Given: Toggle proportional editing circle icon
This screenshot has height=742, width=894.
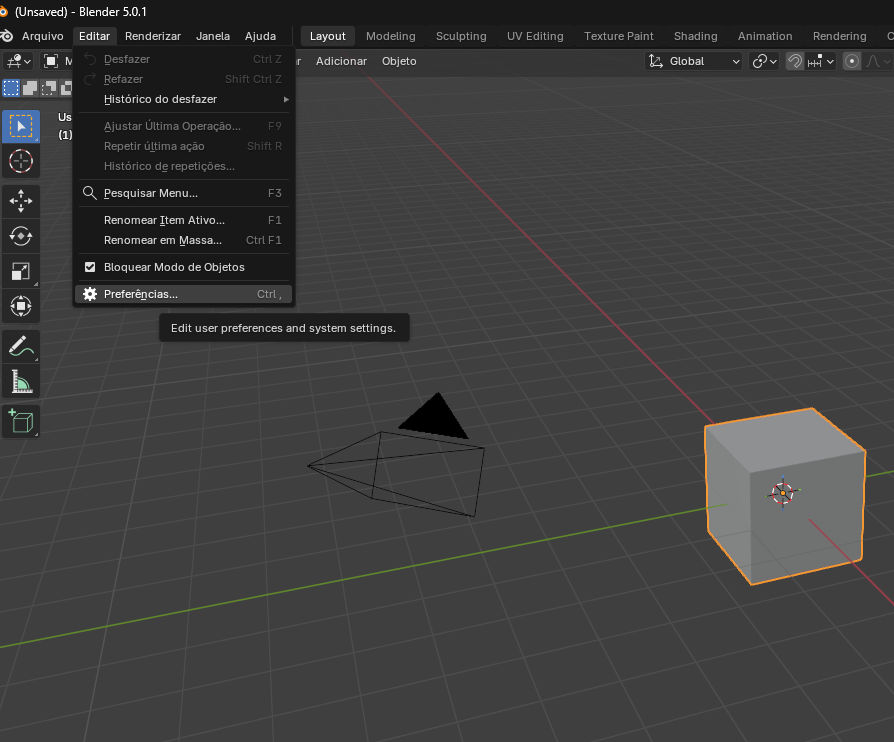Looking at the screenshot, I should pos(851,61).
